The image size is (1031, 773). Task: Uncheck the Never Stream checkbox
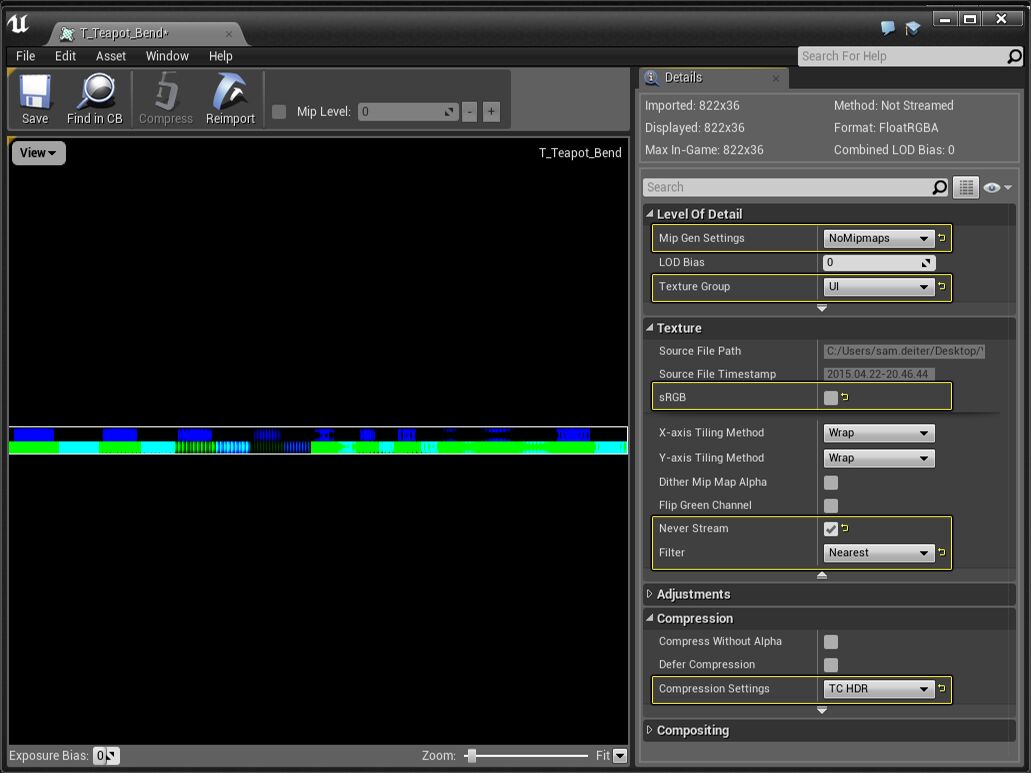[x=831, y=529]
